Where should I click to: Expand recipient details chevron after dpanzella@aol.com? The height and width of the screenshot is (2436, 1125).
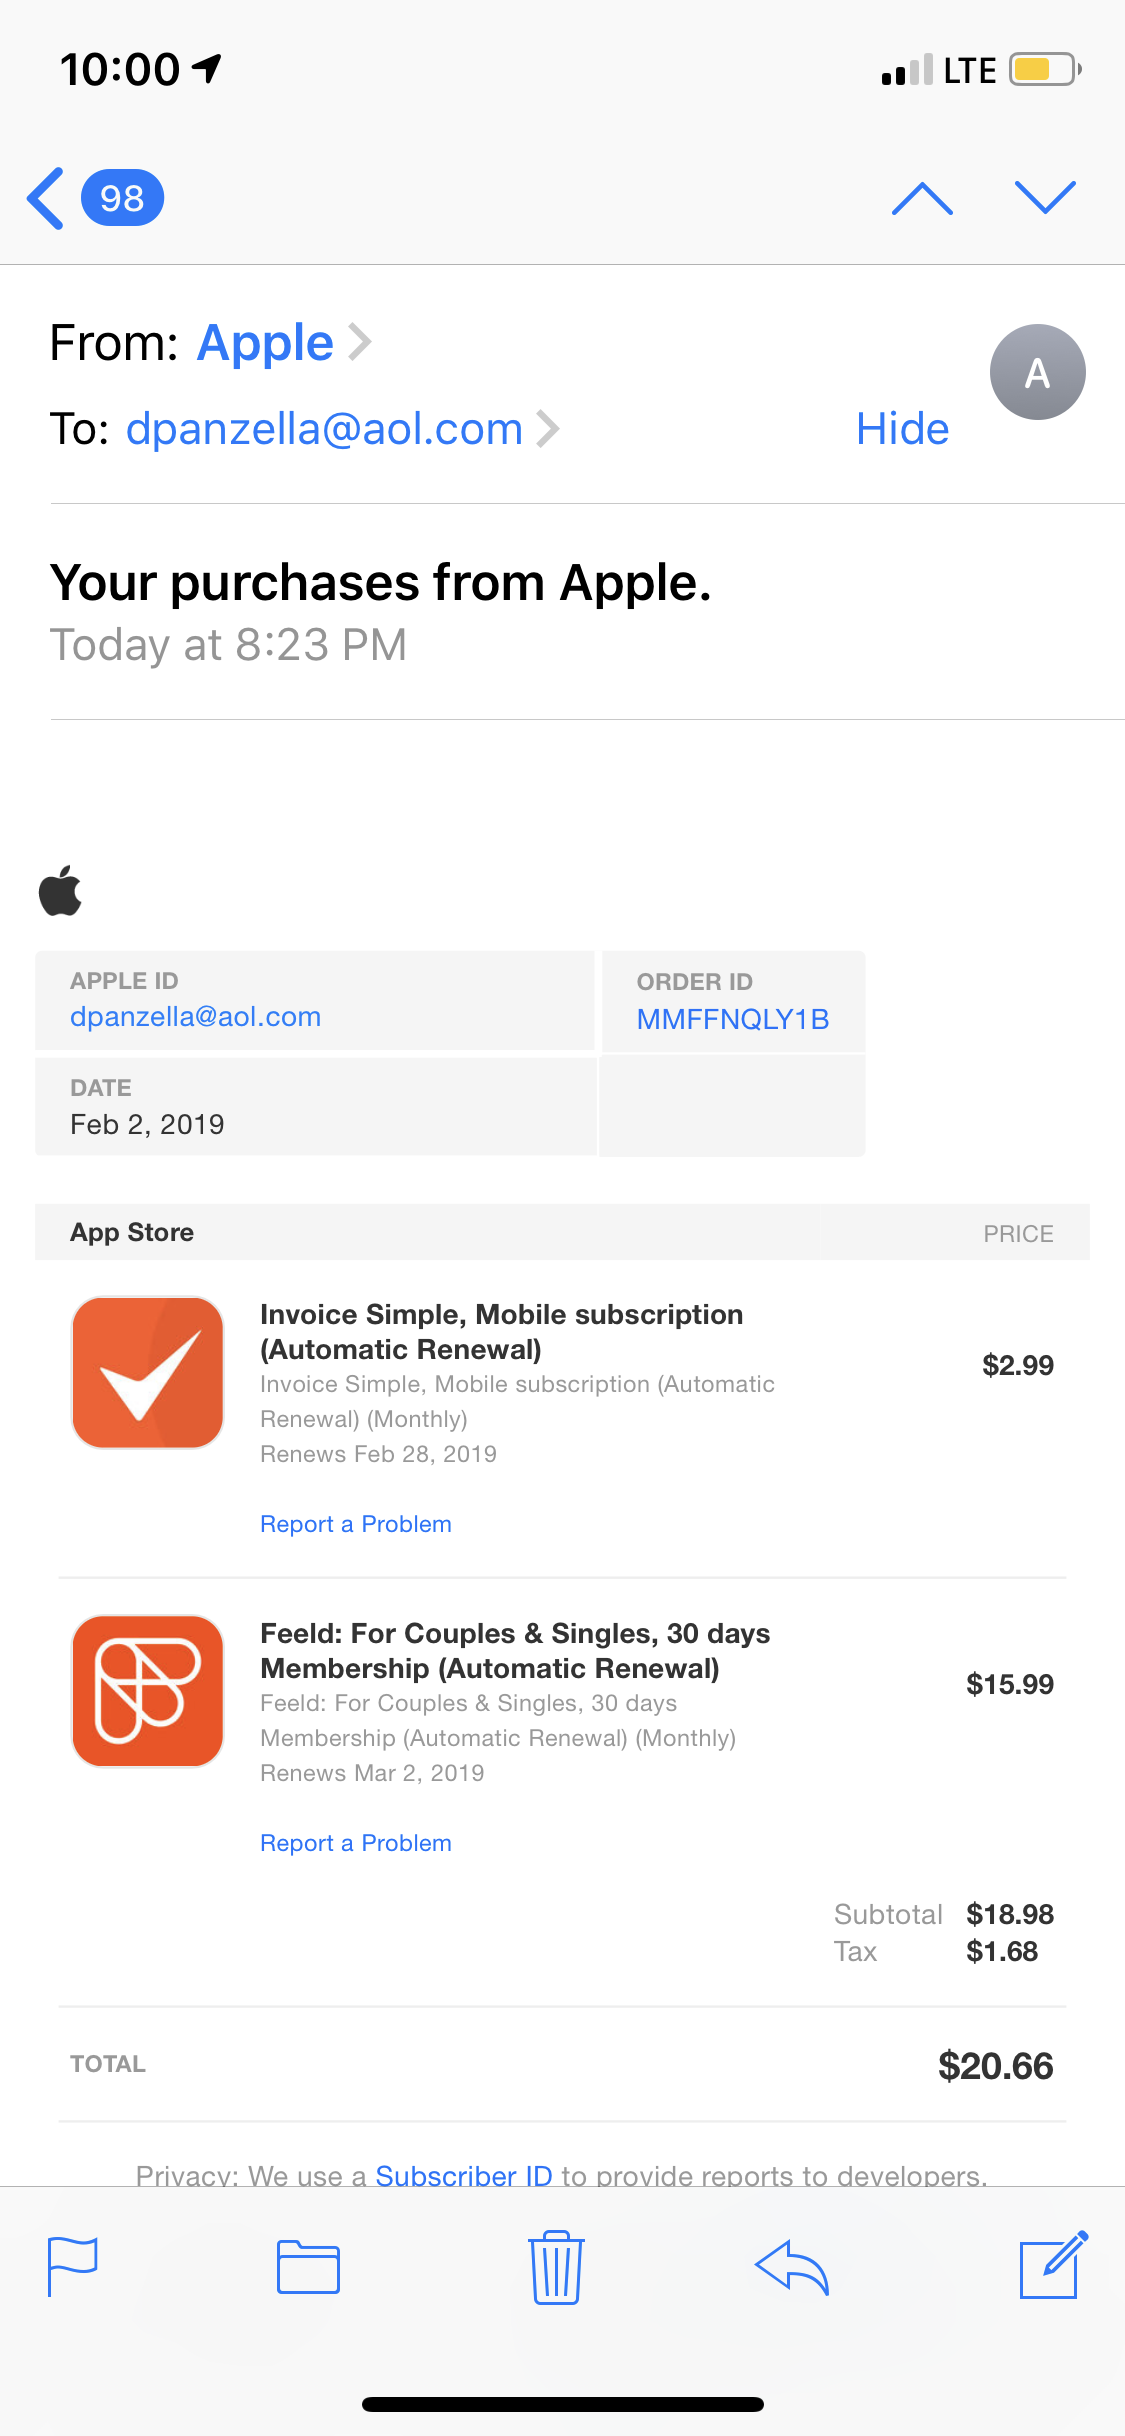pyautogui.click(x=547, y=429)
